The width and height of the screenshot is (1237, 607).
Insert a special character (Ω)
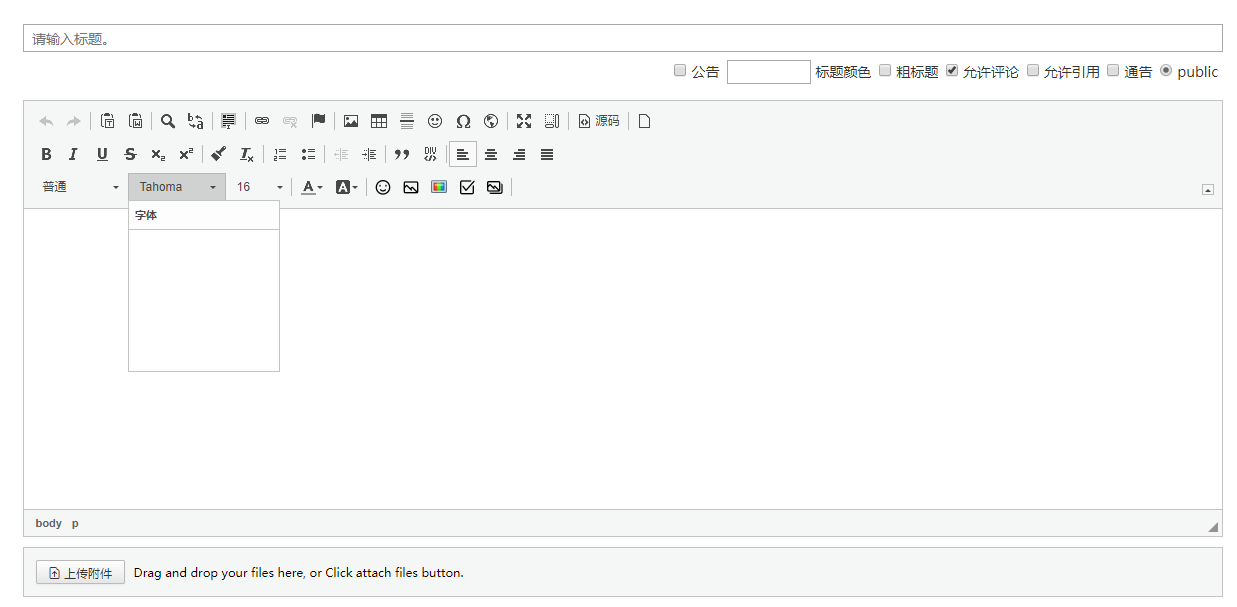[463, 121]
